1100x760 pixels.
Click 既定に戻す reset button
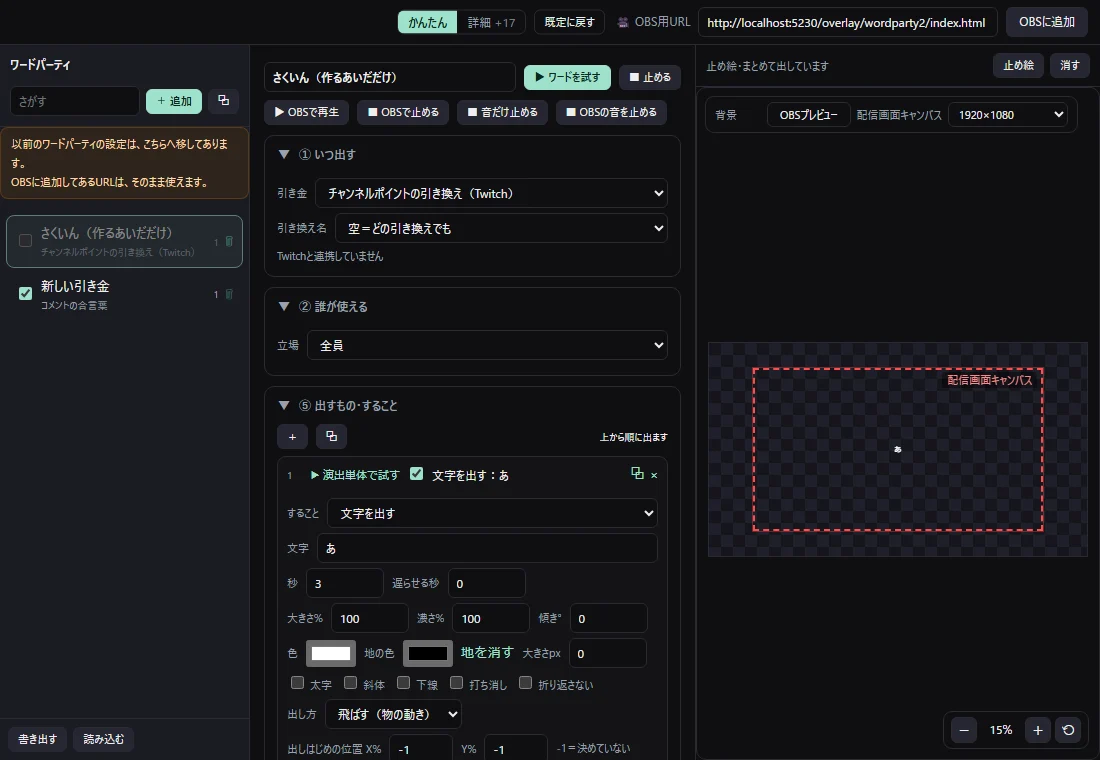coord(570,22)
